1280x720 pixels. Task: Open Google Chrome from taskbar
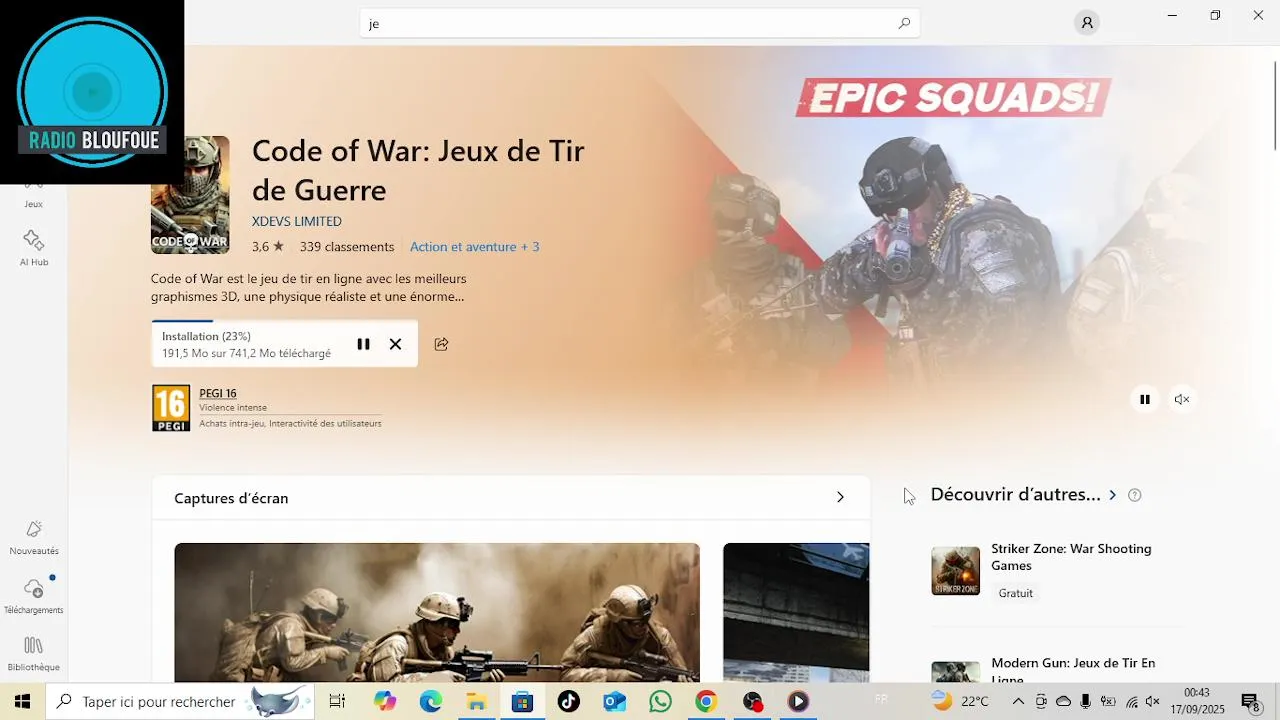706,701
